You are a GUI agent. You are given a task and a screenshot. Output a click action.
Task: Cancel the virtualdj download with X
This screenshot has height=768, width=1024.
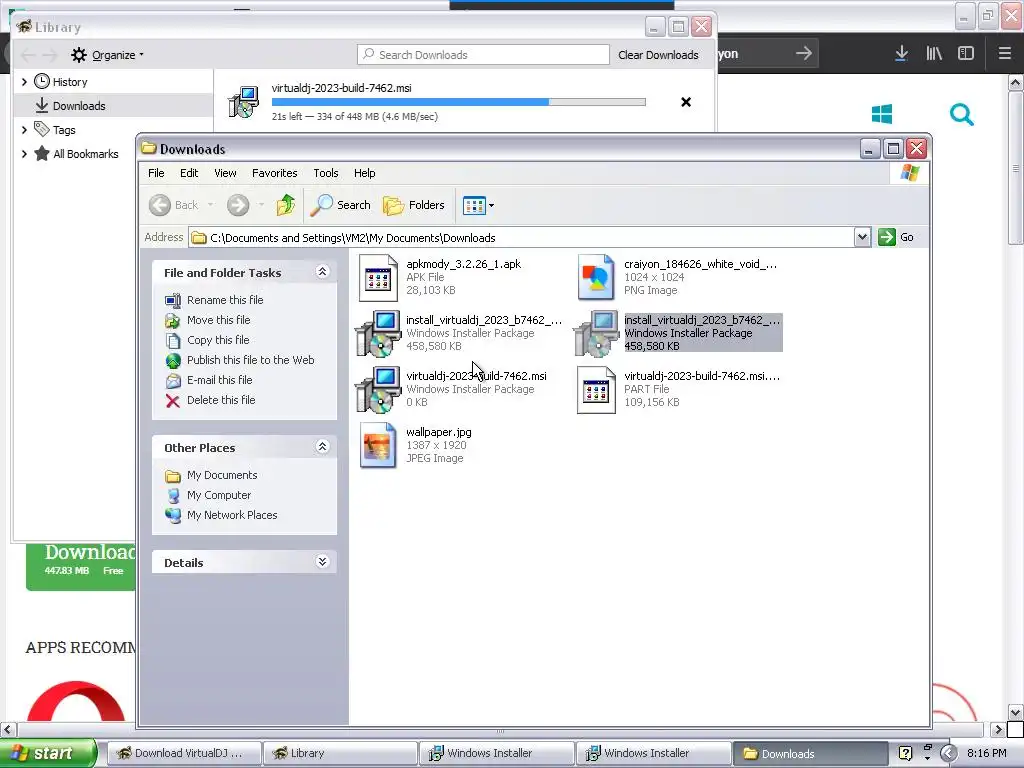686,102
